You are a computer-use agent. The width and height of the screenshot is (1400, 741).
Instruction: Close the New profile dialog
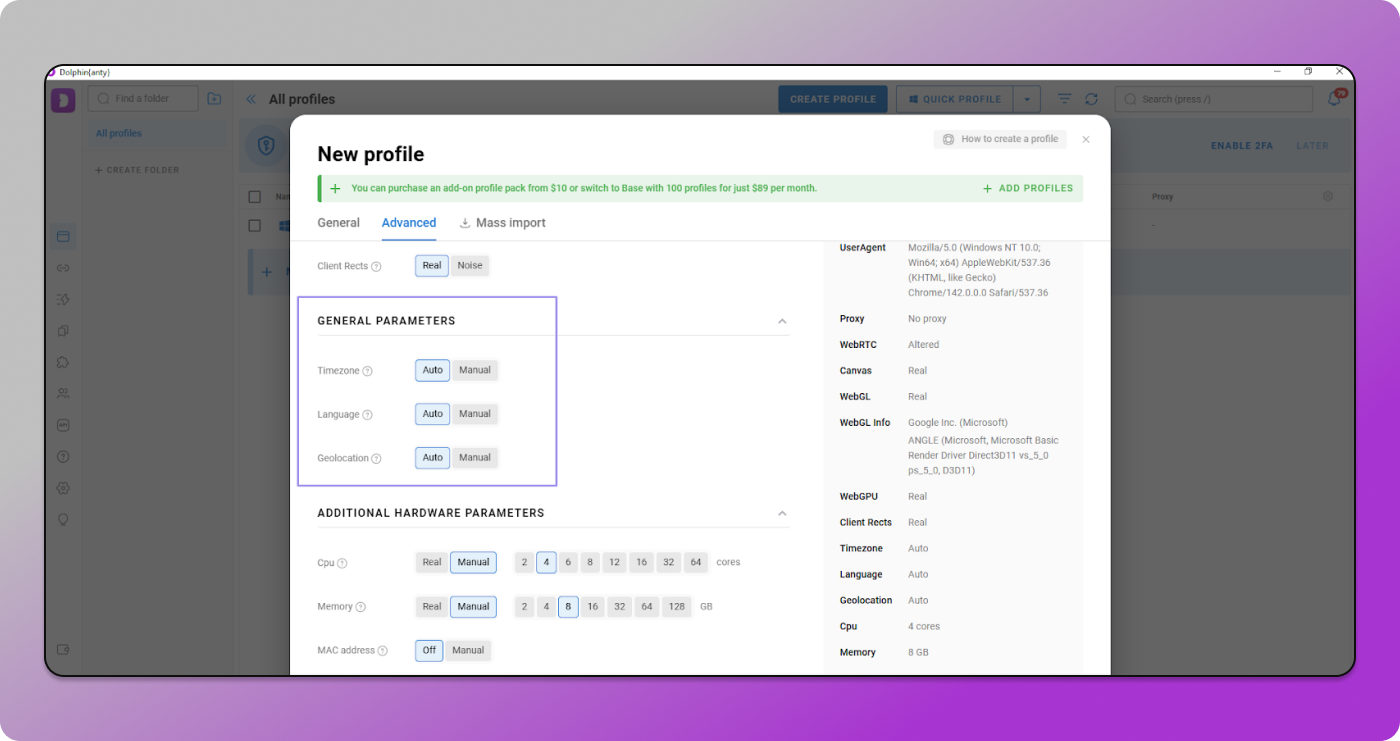pyautogui.click(x=1086, y=140)
